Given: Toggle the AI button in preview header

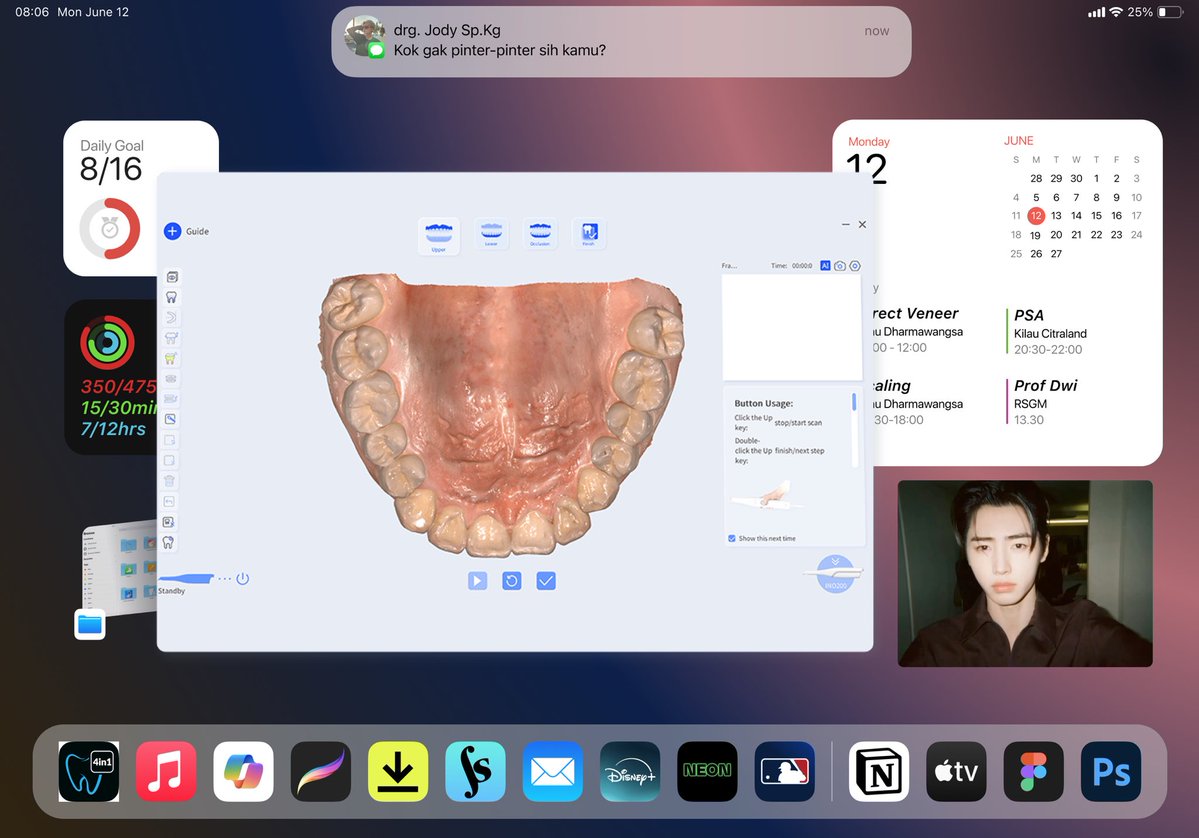Looking at the screenshot, I should click(825, 265).
